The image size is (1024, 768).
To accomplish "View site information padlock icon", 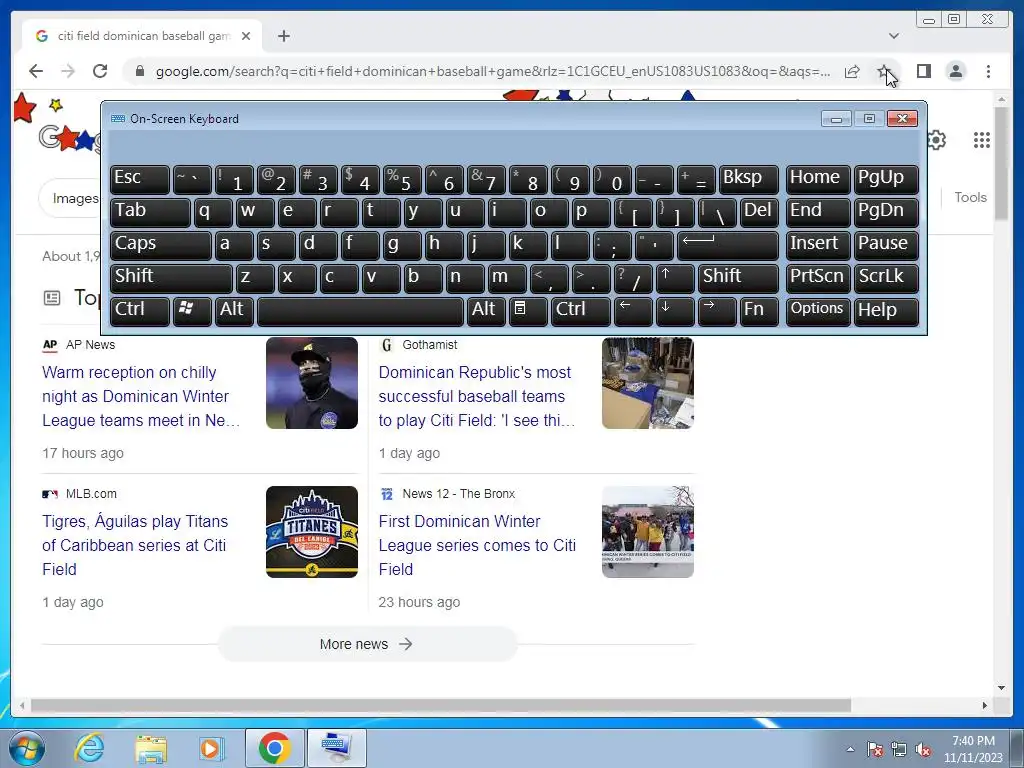I will pyautogui.click(x=139, y=71).
